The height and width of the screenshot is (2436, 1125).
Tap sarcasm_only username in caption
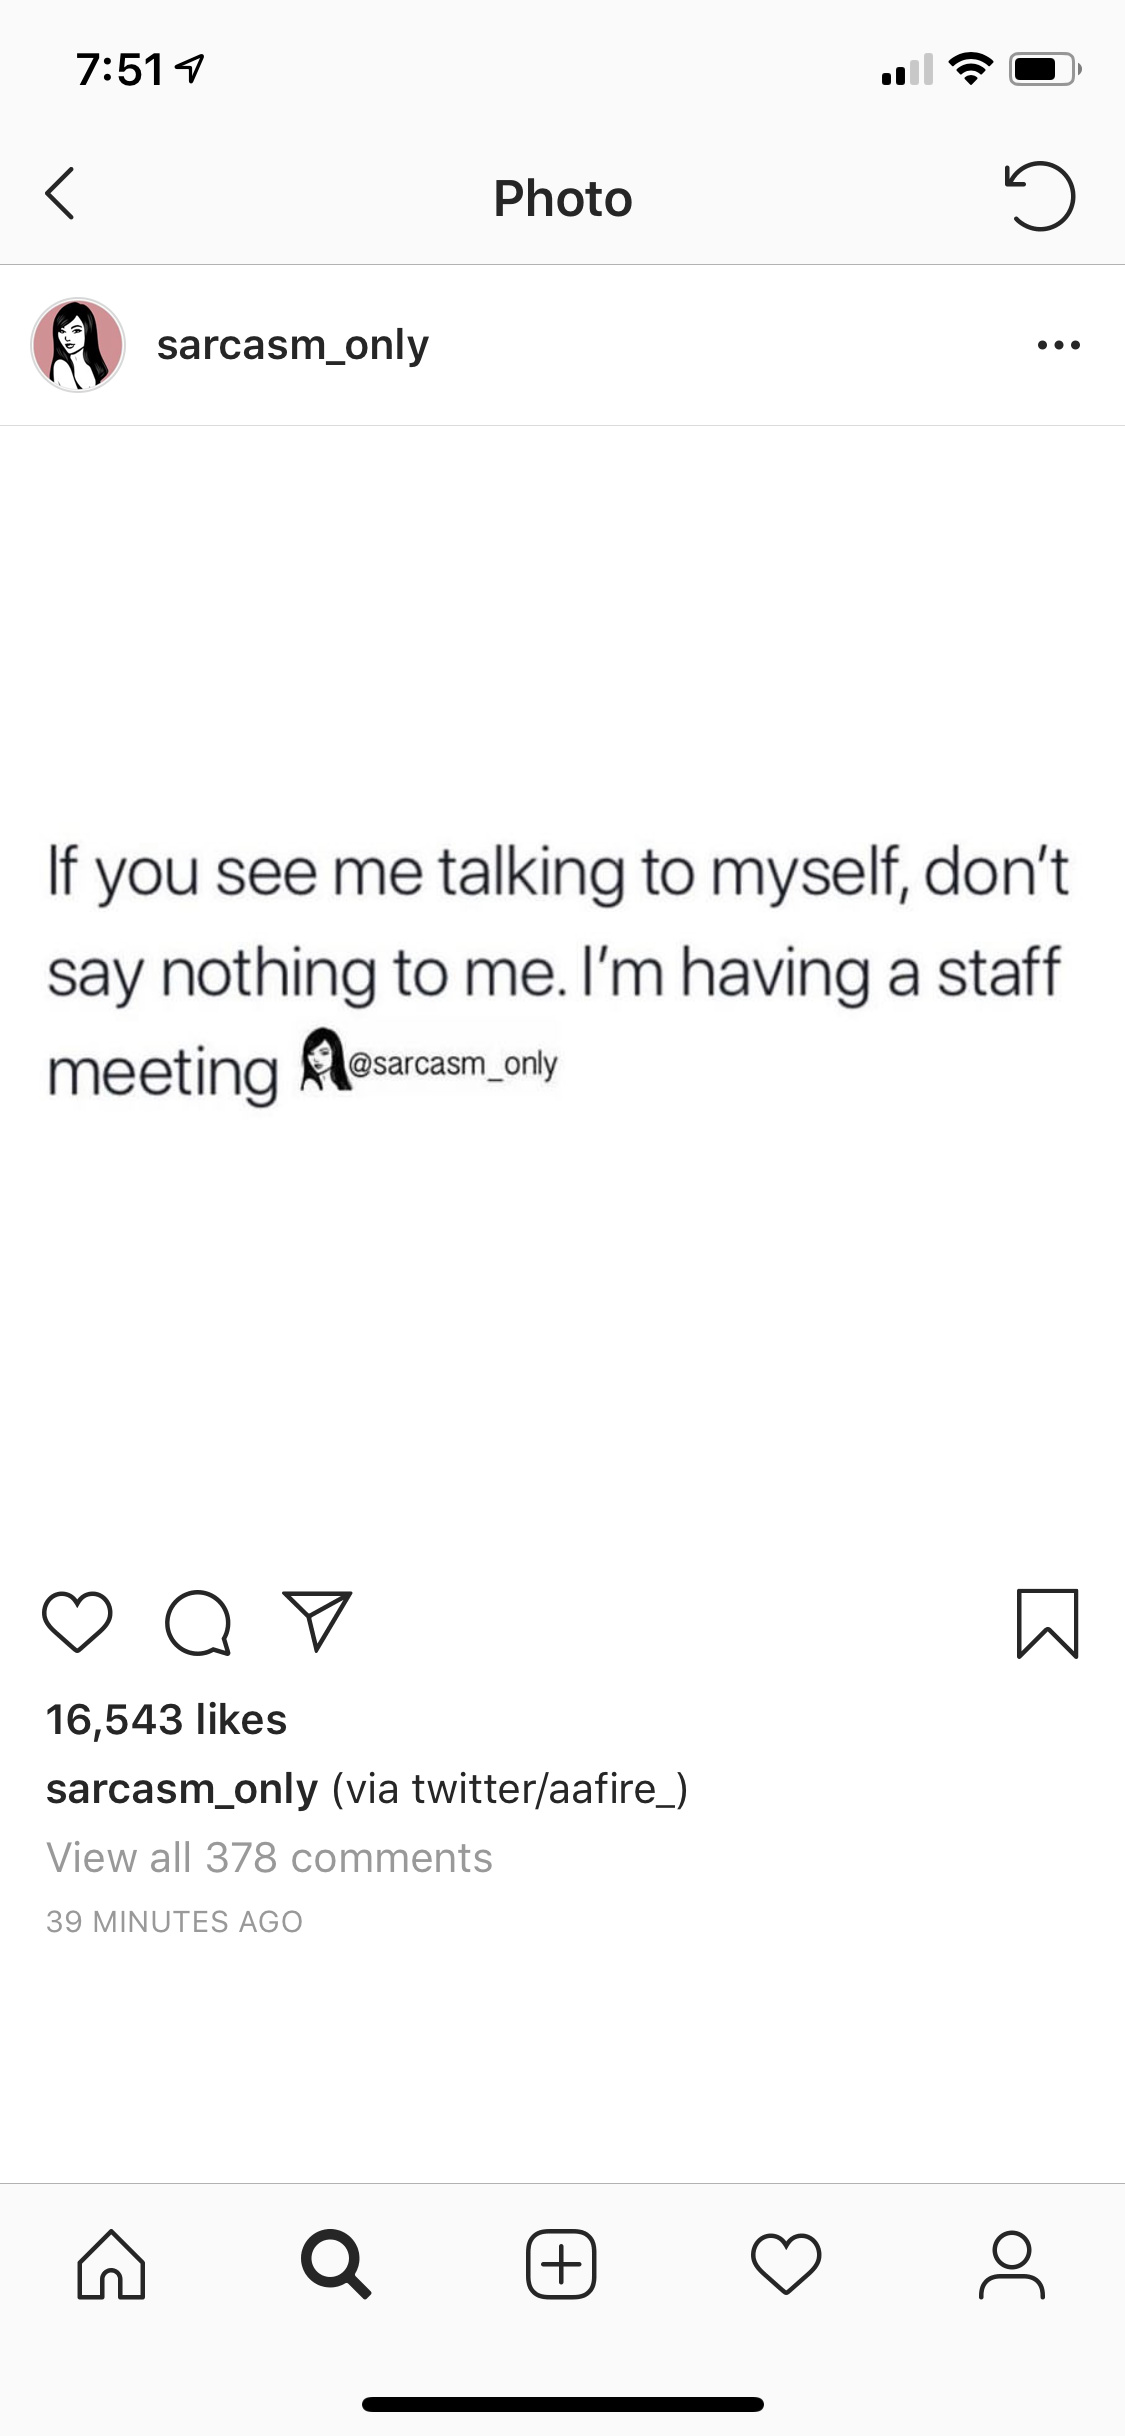pos(182,1789)
